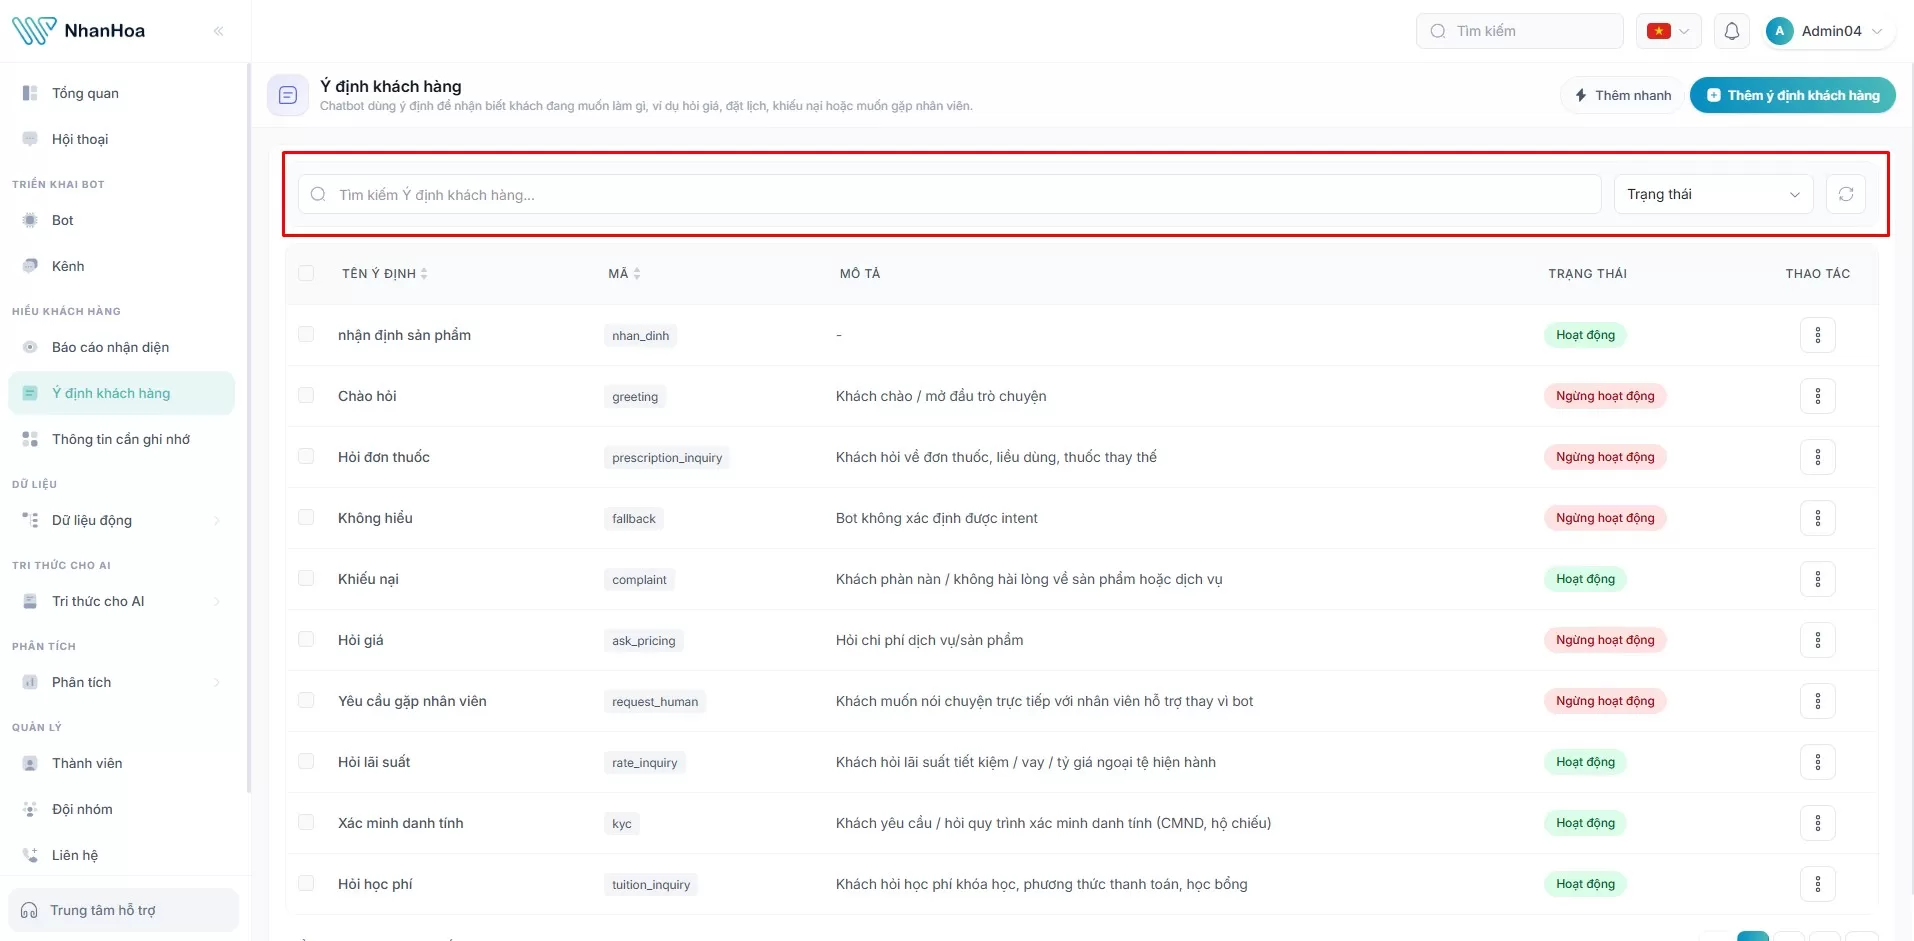Open Hội thoại in sidebar
Screen dimensions: 1914x941
point(121,139)
